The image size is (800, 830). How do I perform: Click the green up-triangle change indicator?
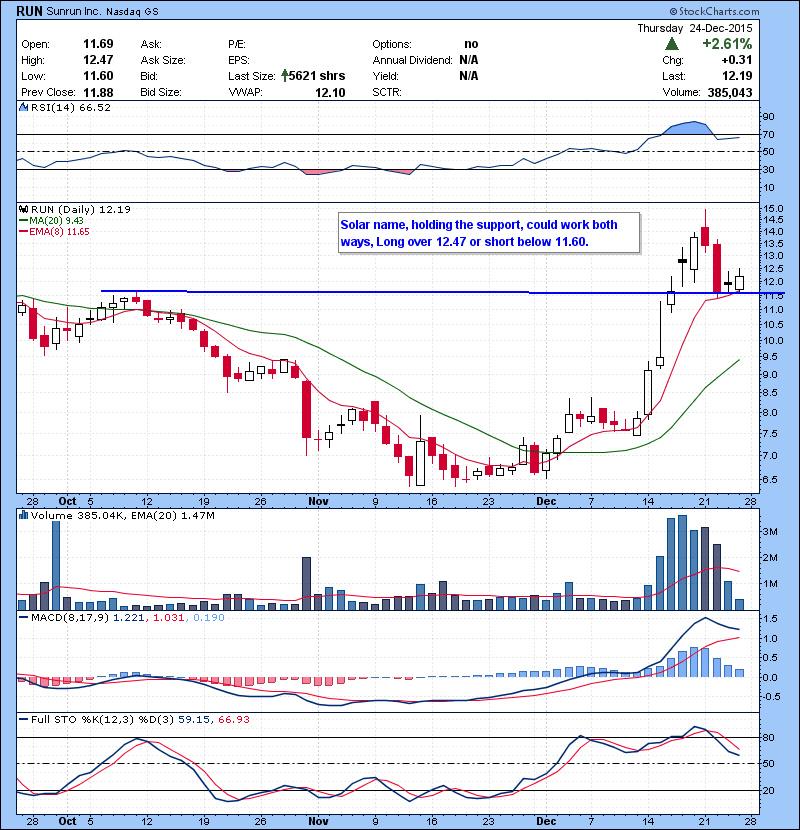pos(672,44)
